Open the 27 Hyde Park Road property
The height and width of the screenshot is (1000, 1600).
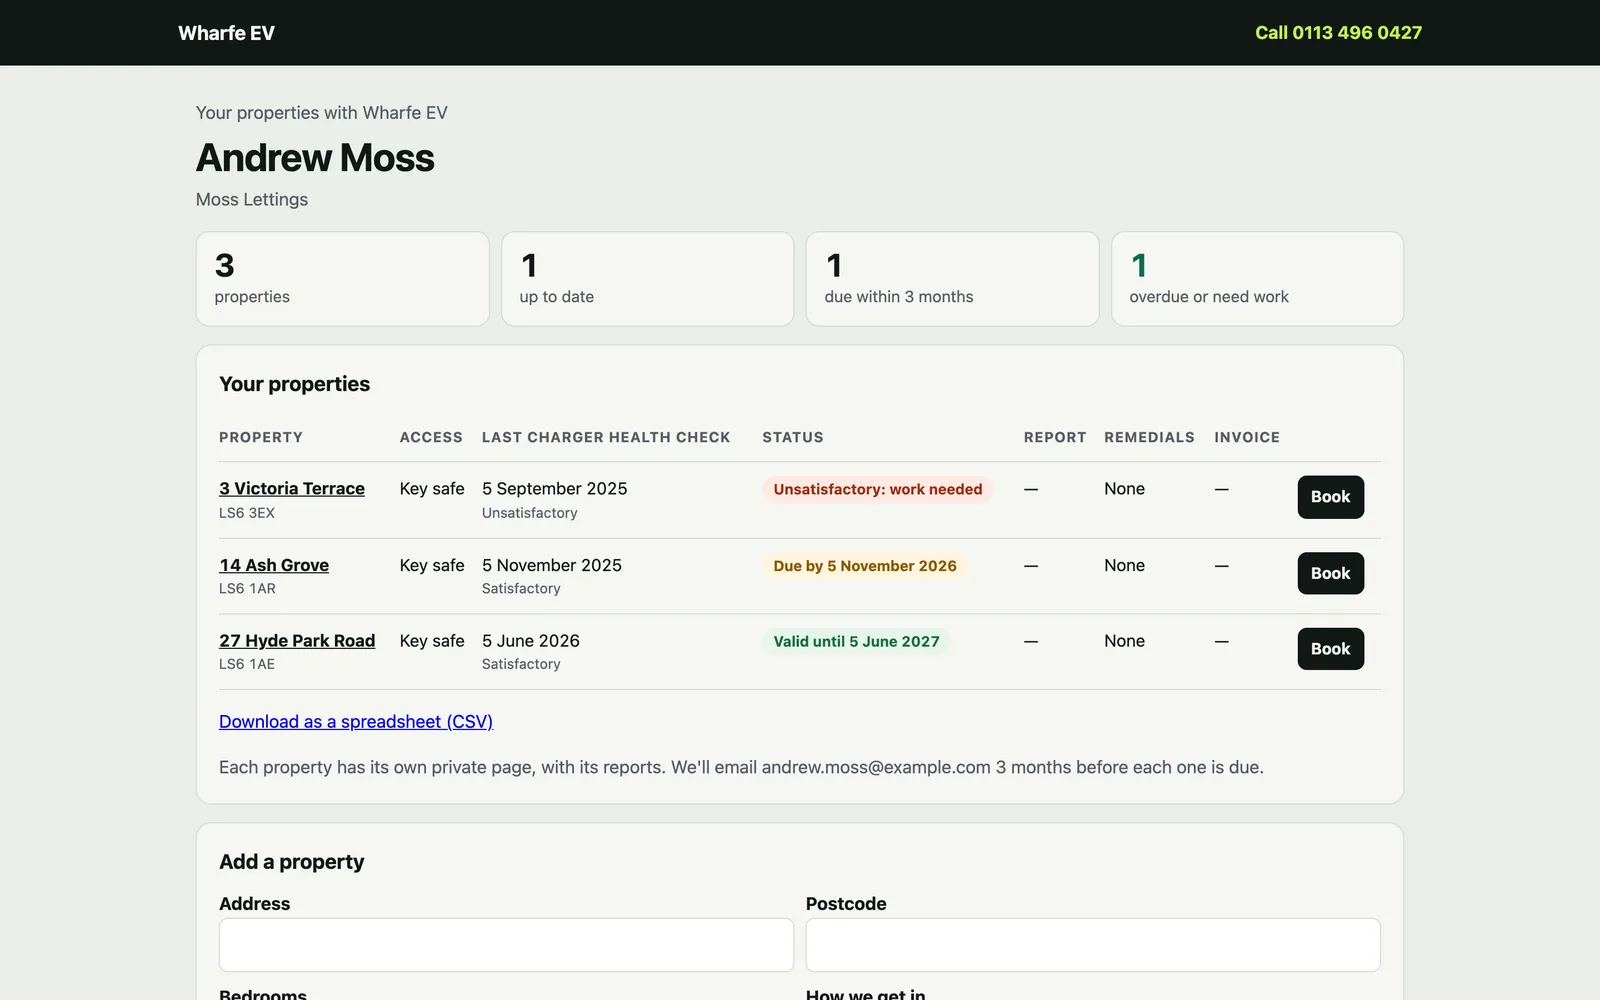tap(297, 640)
